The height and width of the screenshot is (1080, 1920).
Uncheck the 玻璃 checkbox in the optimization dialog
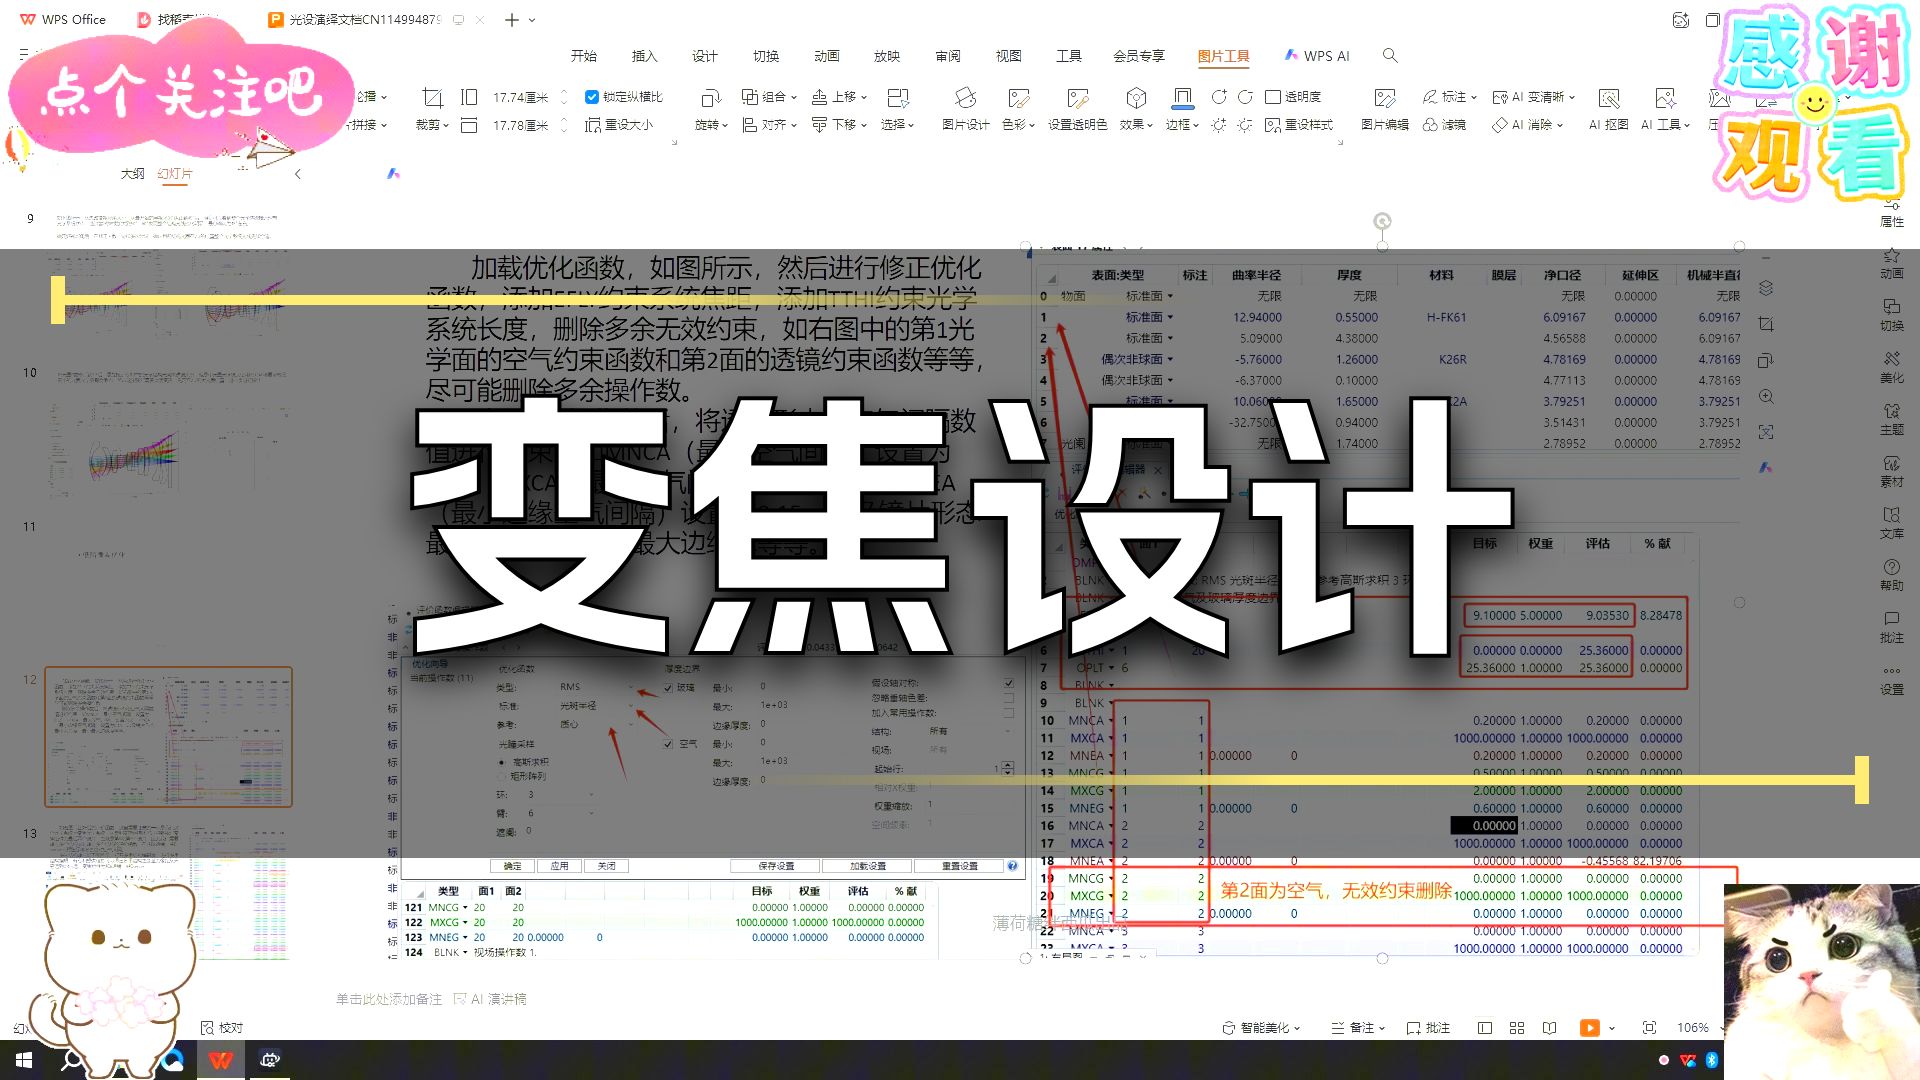point(668,687)
